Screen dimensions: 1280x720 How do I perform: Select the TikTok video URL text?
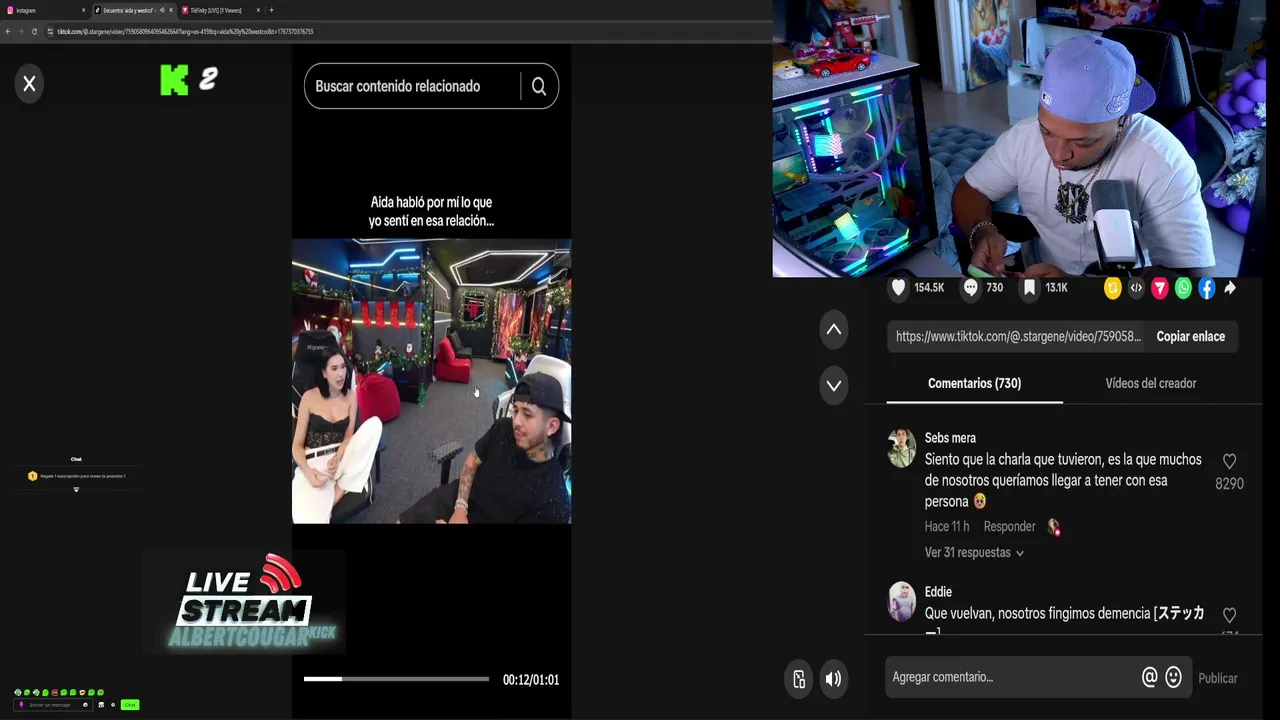1018,337
